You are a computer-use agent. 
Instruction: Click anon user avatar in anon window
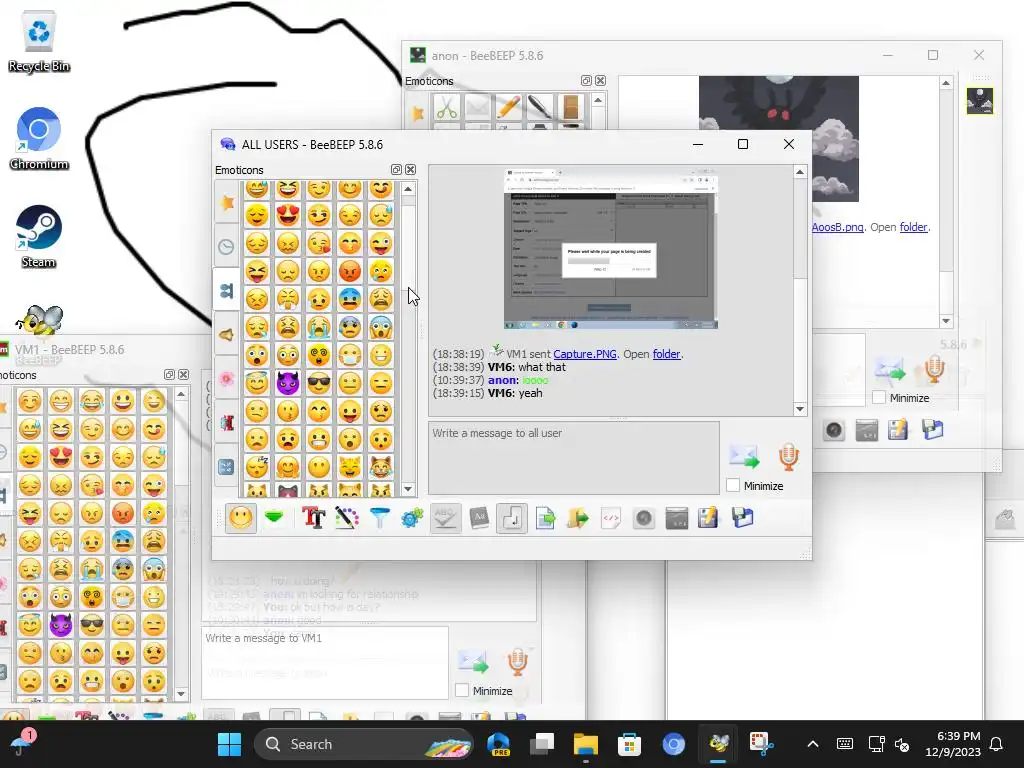[980, 101]
